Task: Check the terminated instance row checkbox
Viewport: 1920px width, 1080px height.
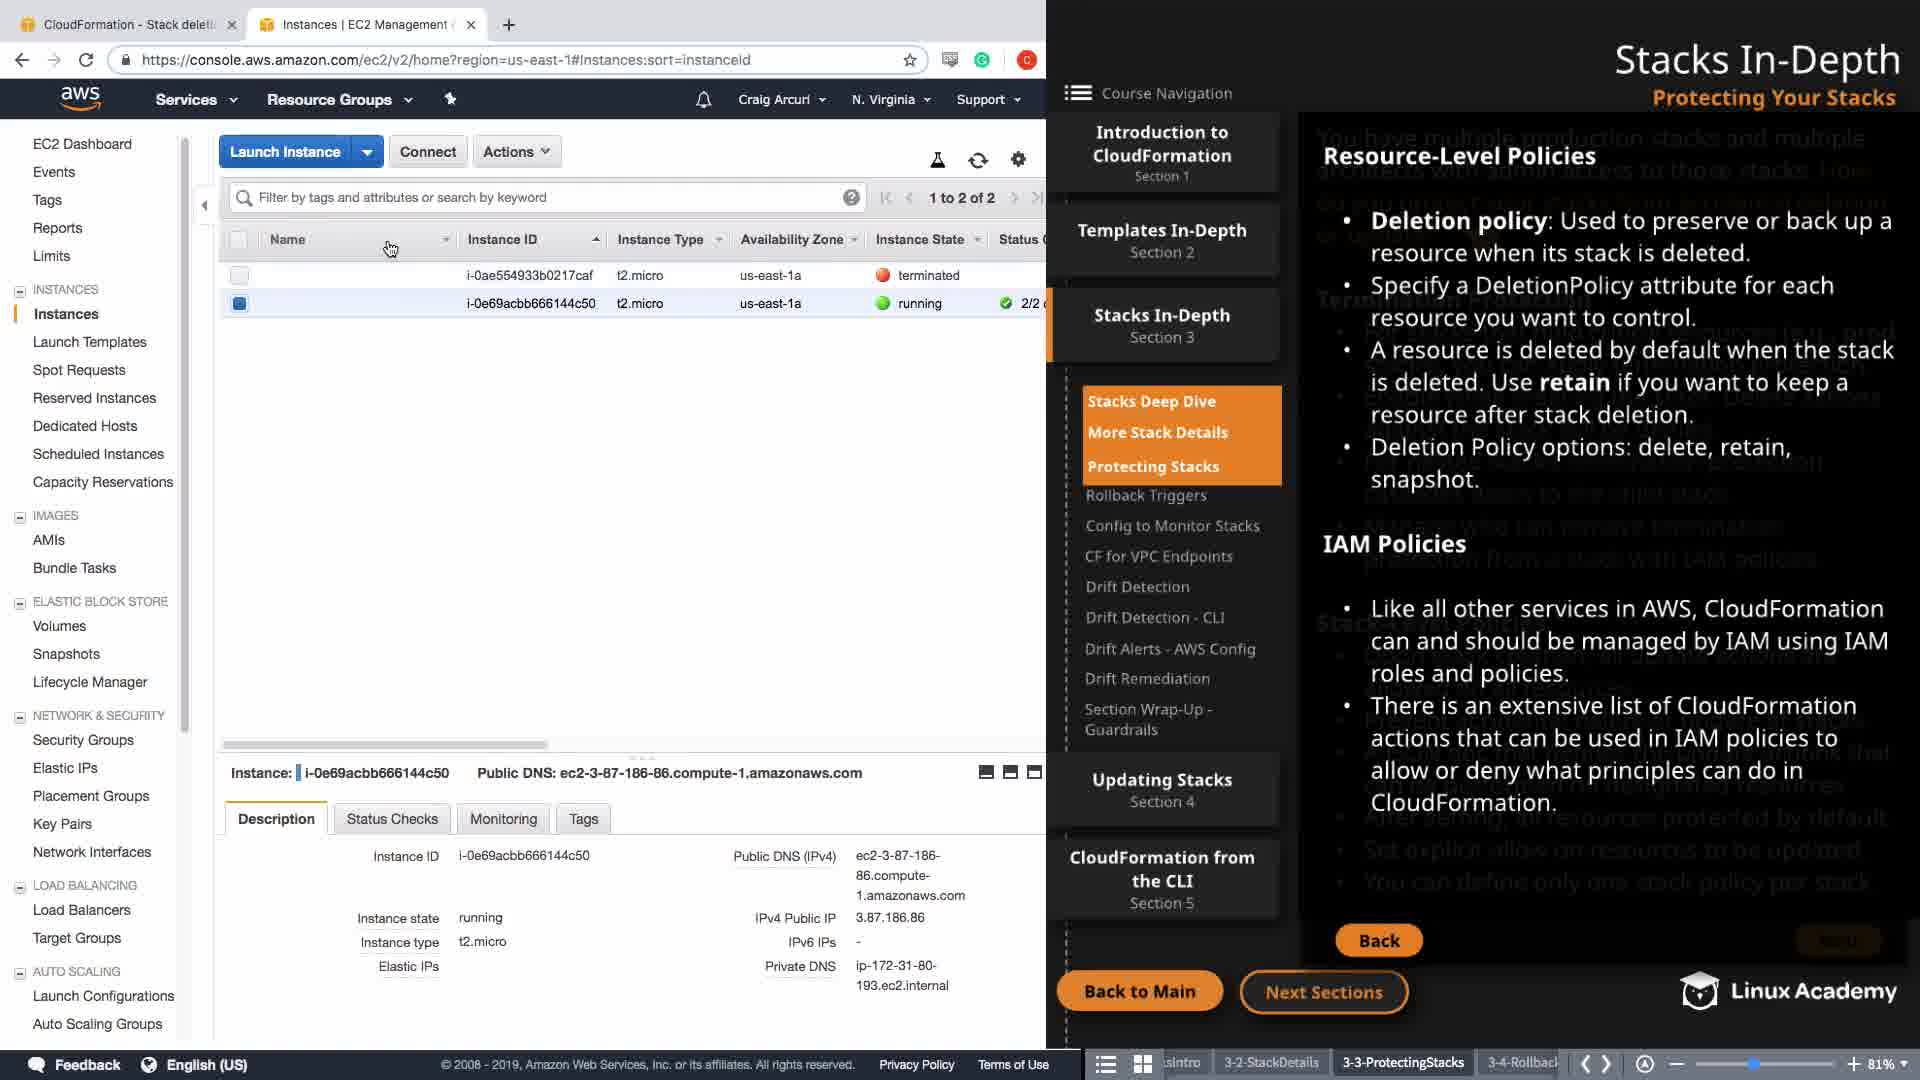Action: coord(239,276)
